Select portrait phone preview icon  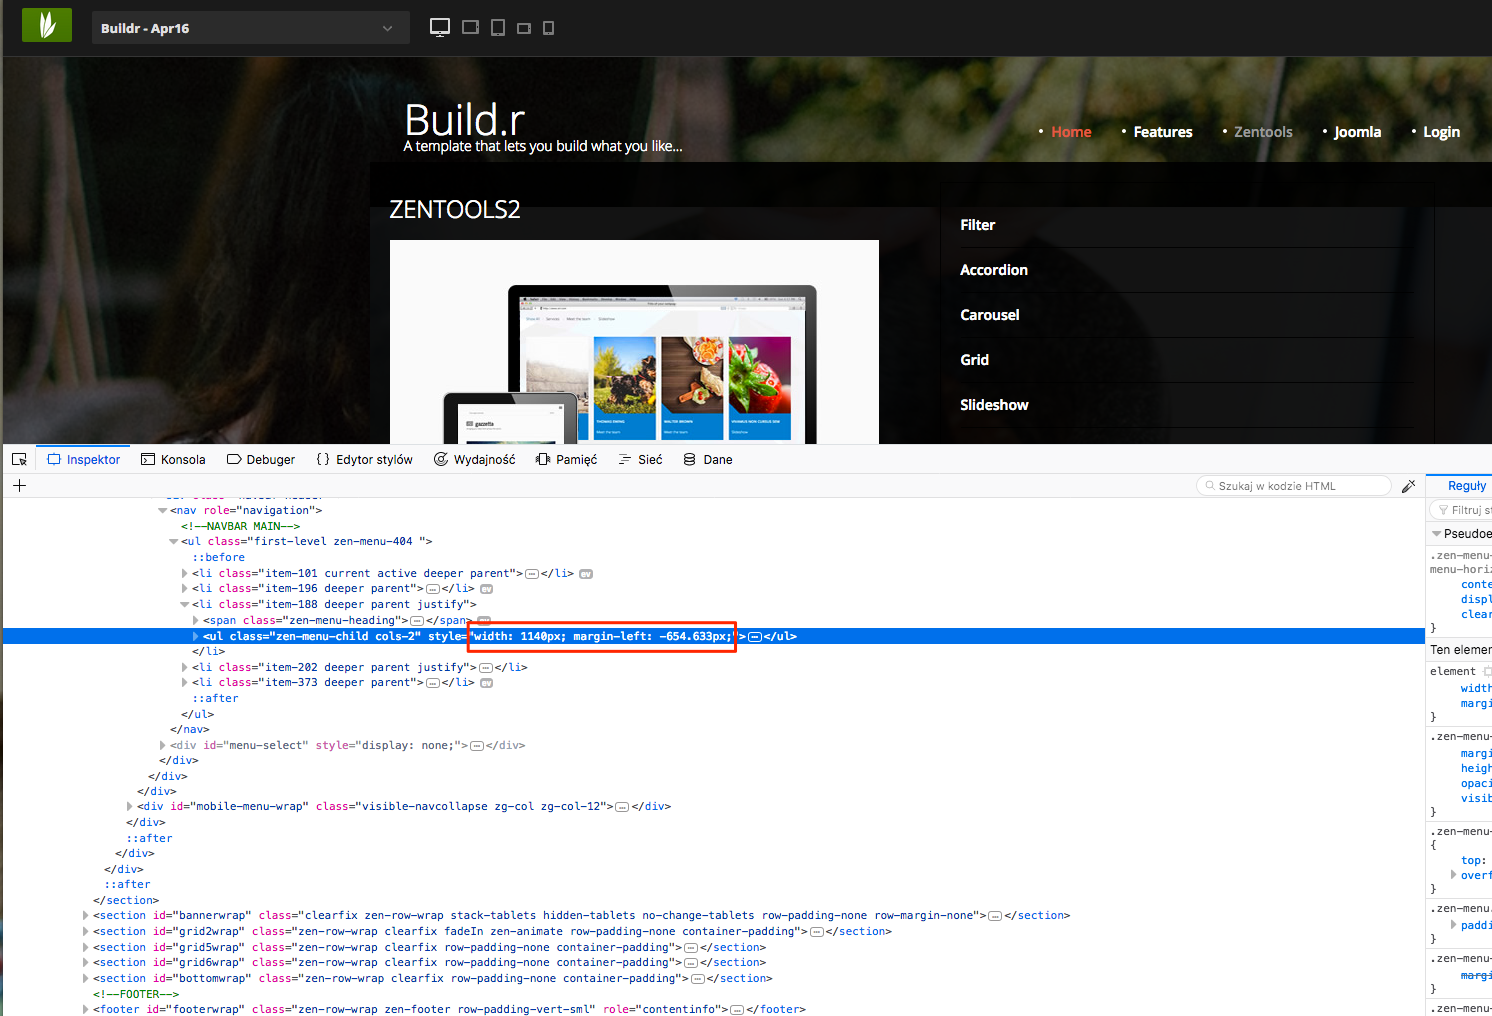click(548, 28)
